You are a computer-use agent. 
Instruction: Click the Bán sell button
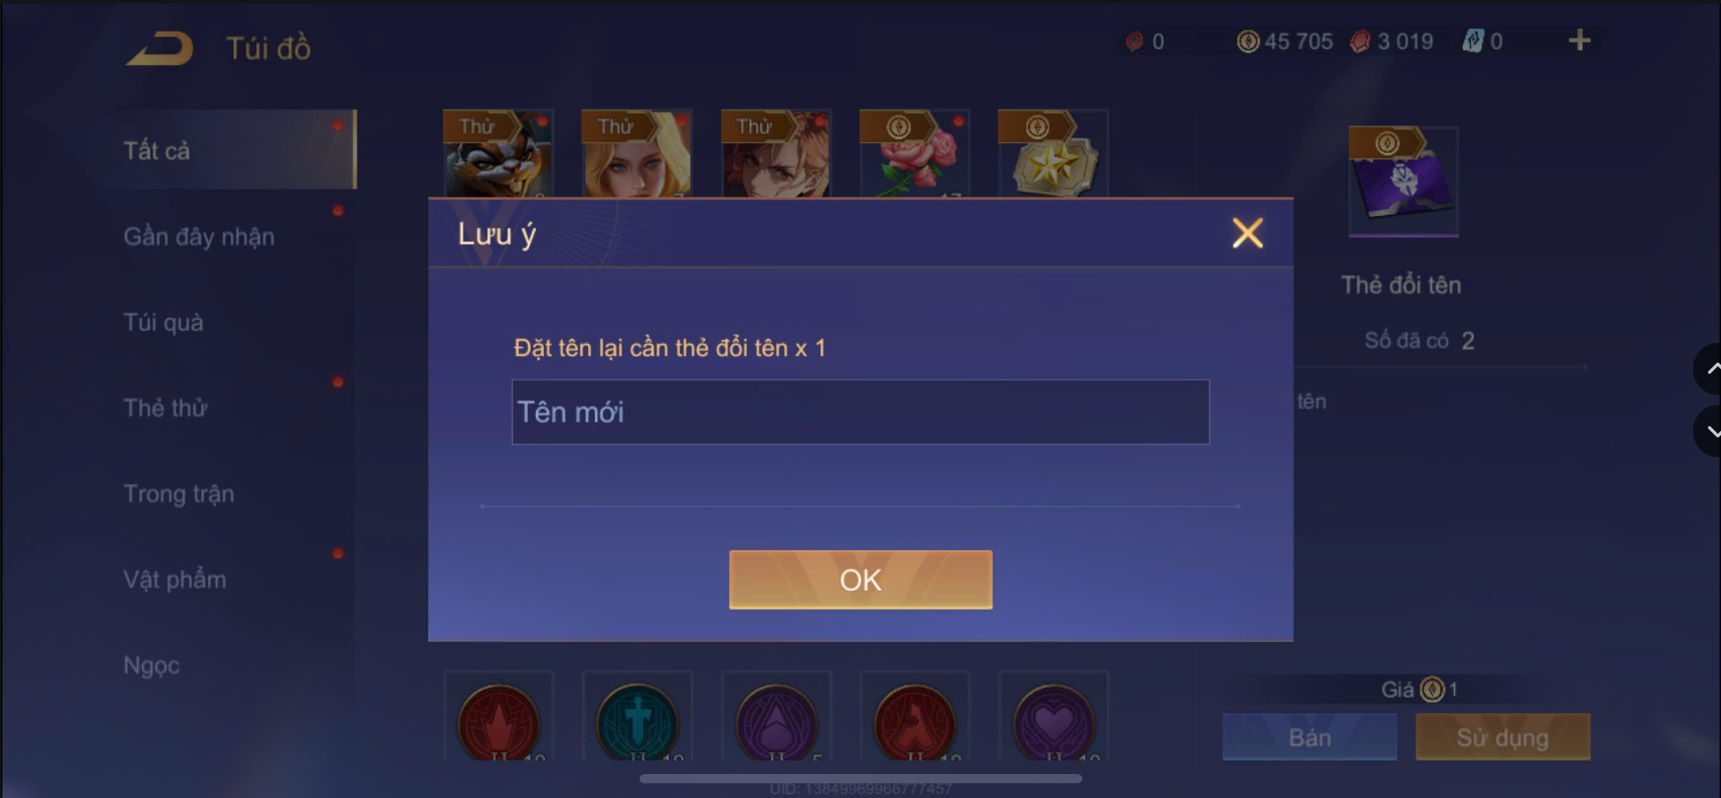coord(1309,737)
